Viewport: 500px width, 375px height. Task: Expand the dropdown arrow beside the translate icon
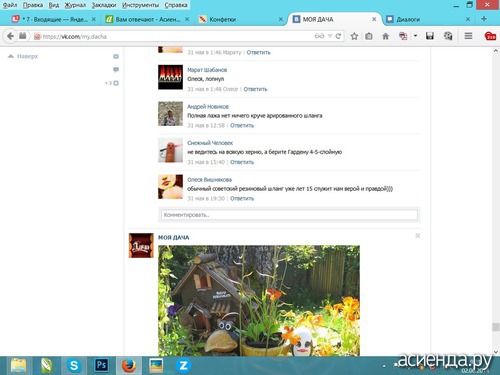(415, 36)
